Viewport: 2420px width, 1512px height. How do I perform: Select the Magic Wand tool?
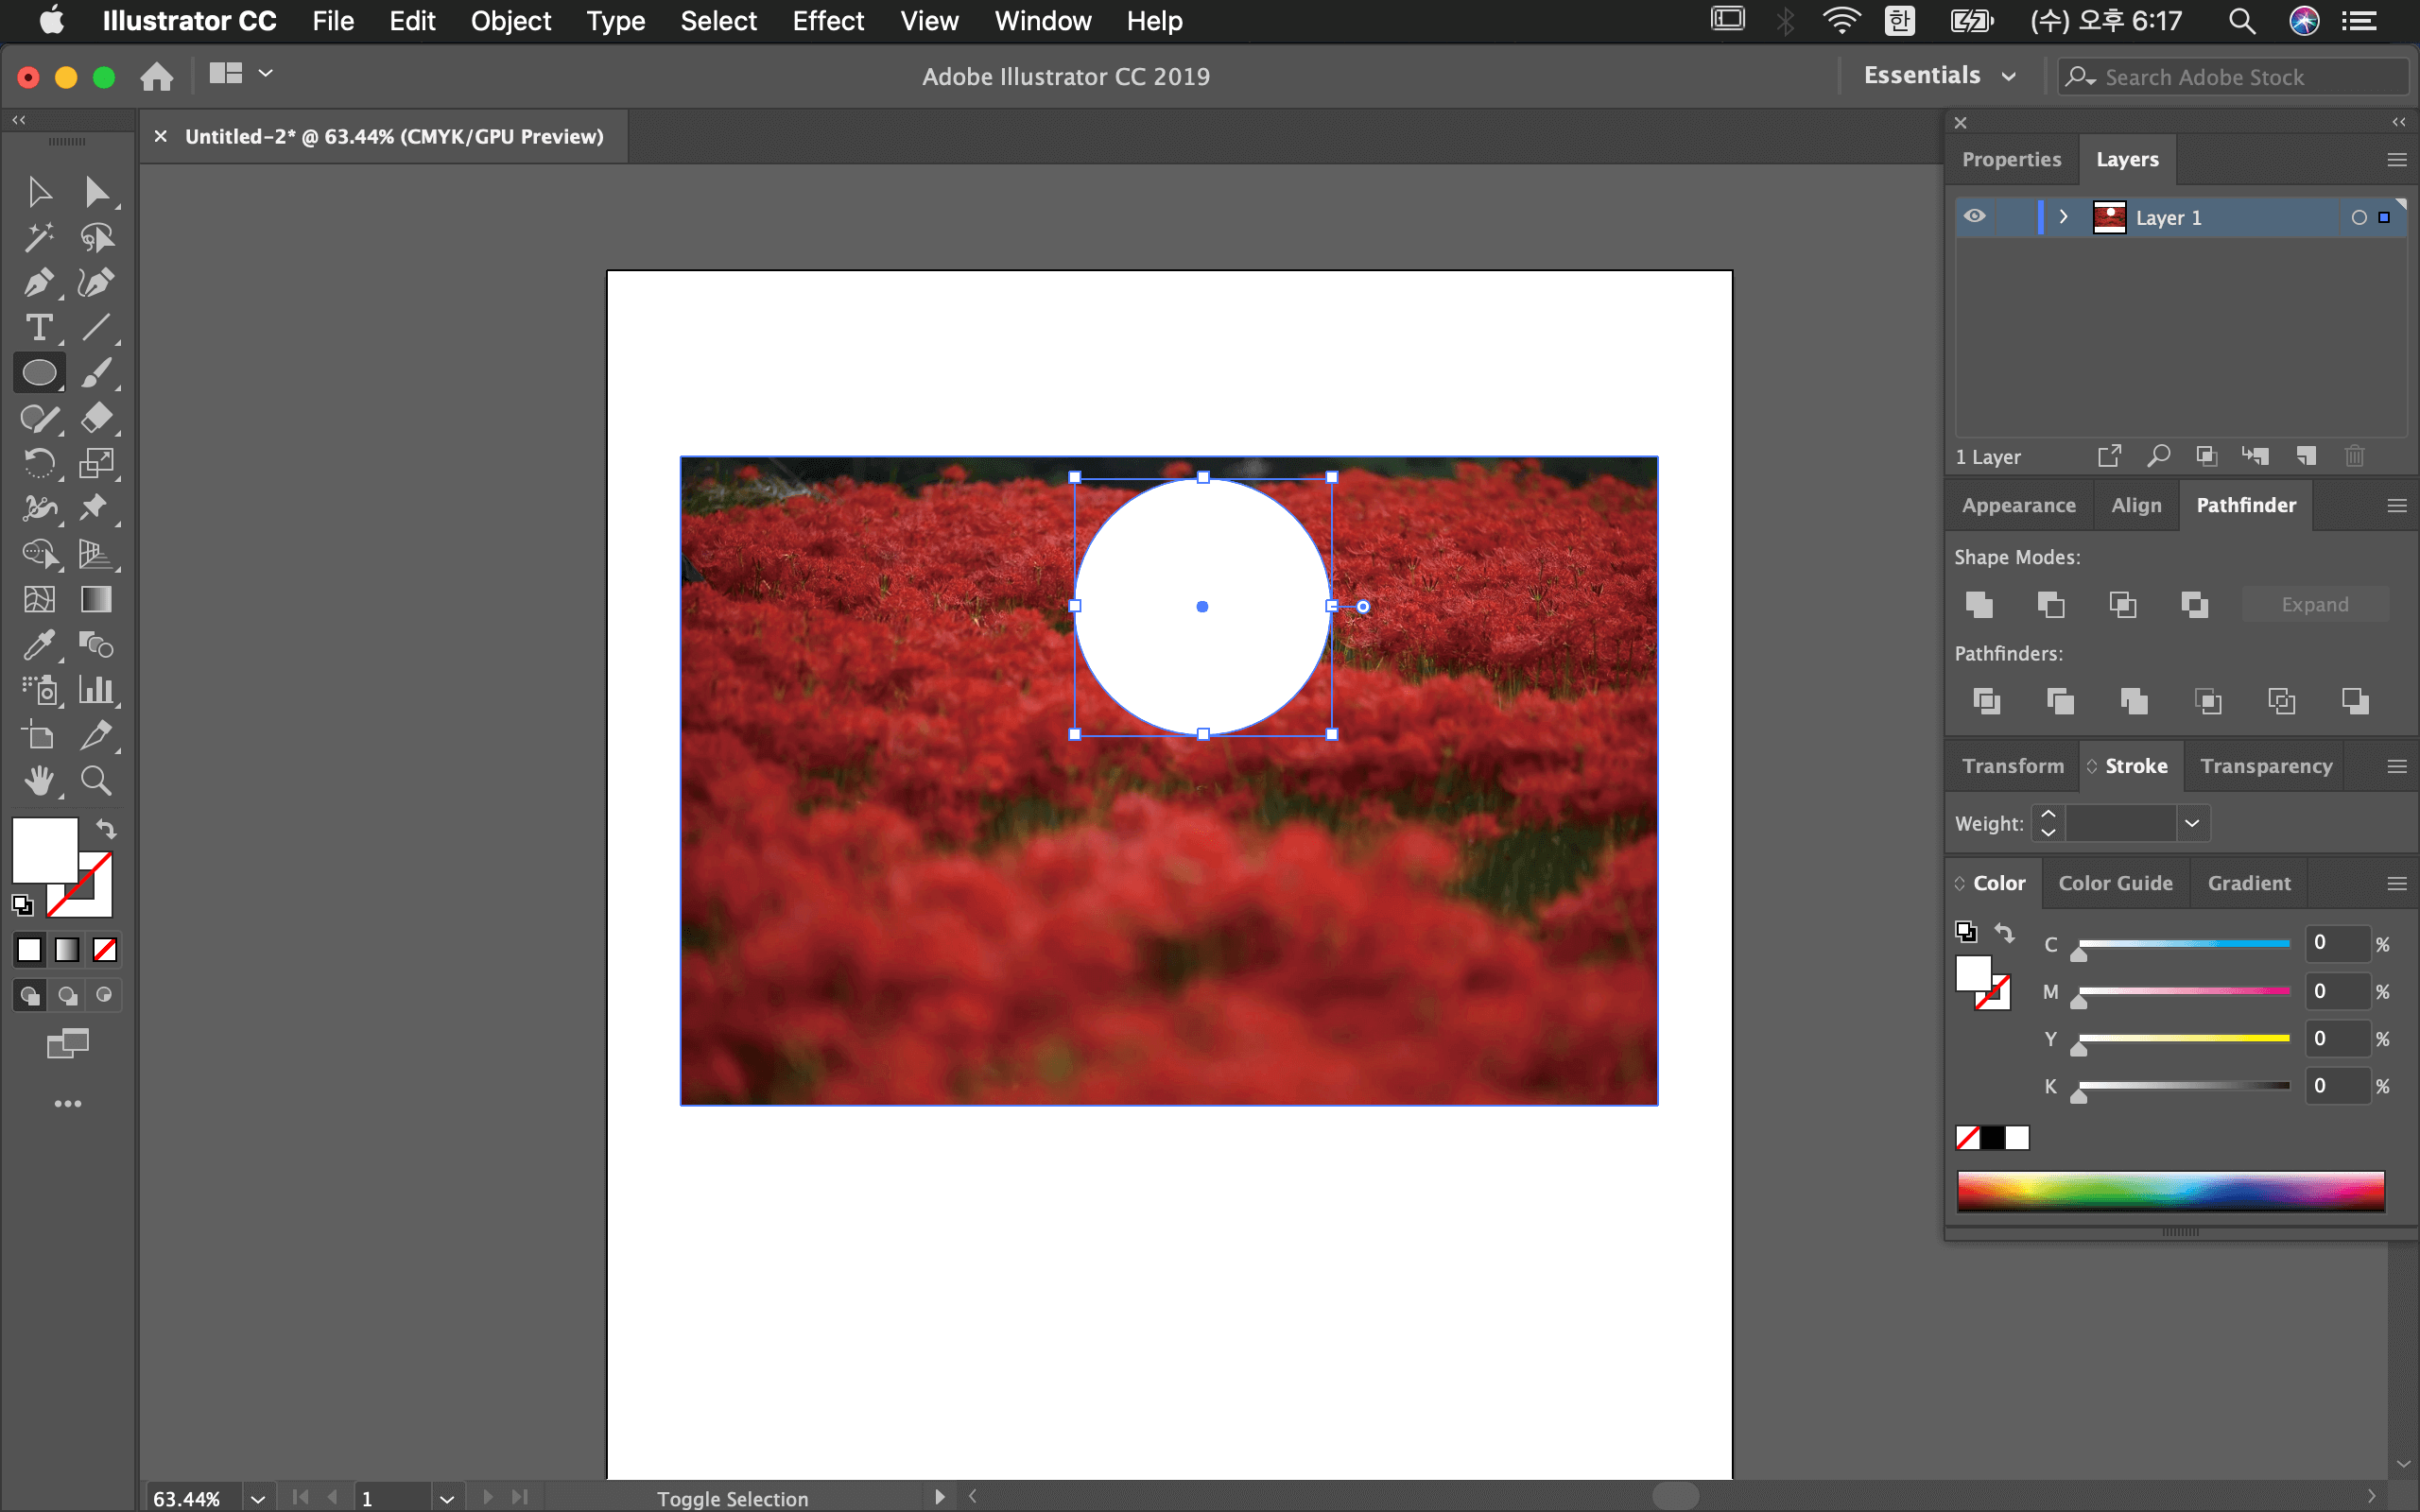click(38, 238)
